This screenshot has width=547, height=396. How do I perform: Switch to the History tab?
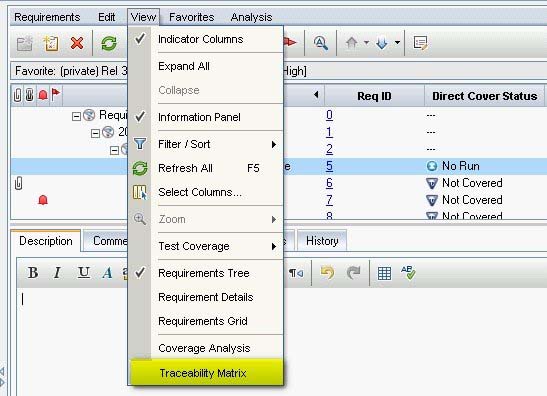322,241
